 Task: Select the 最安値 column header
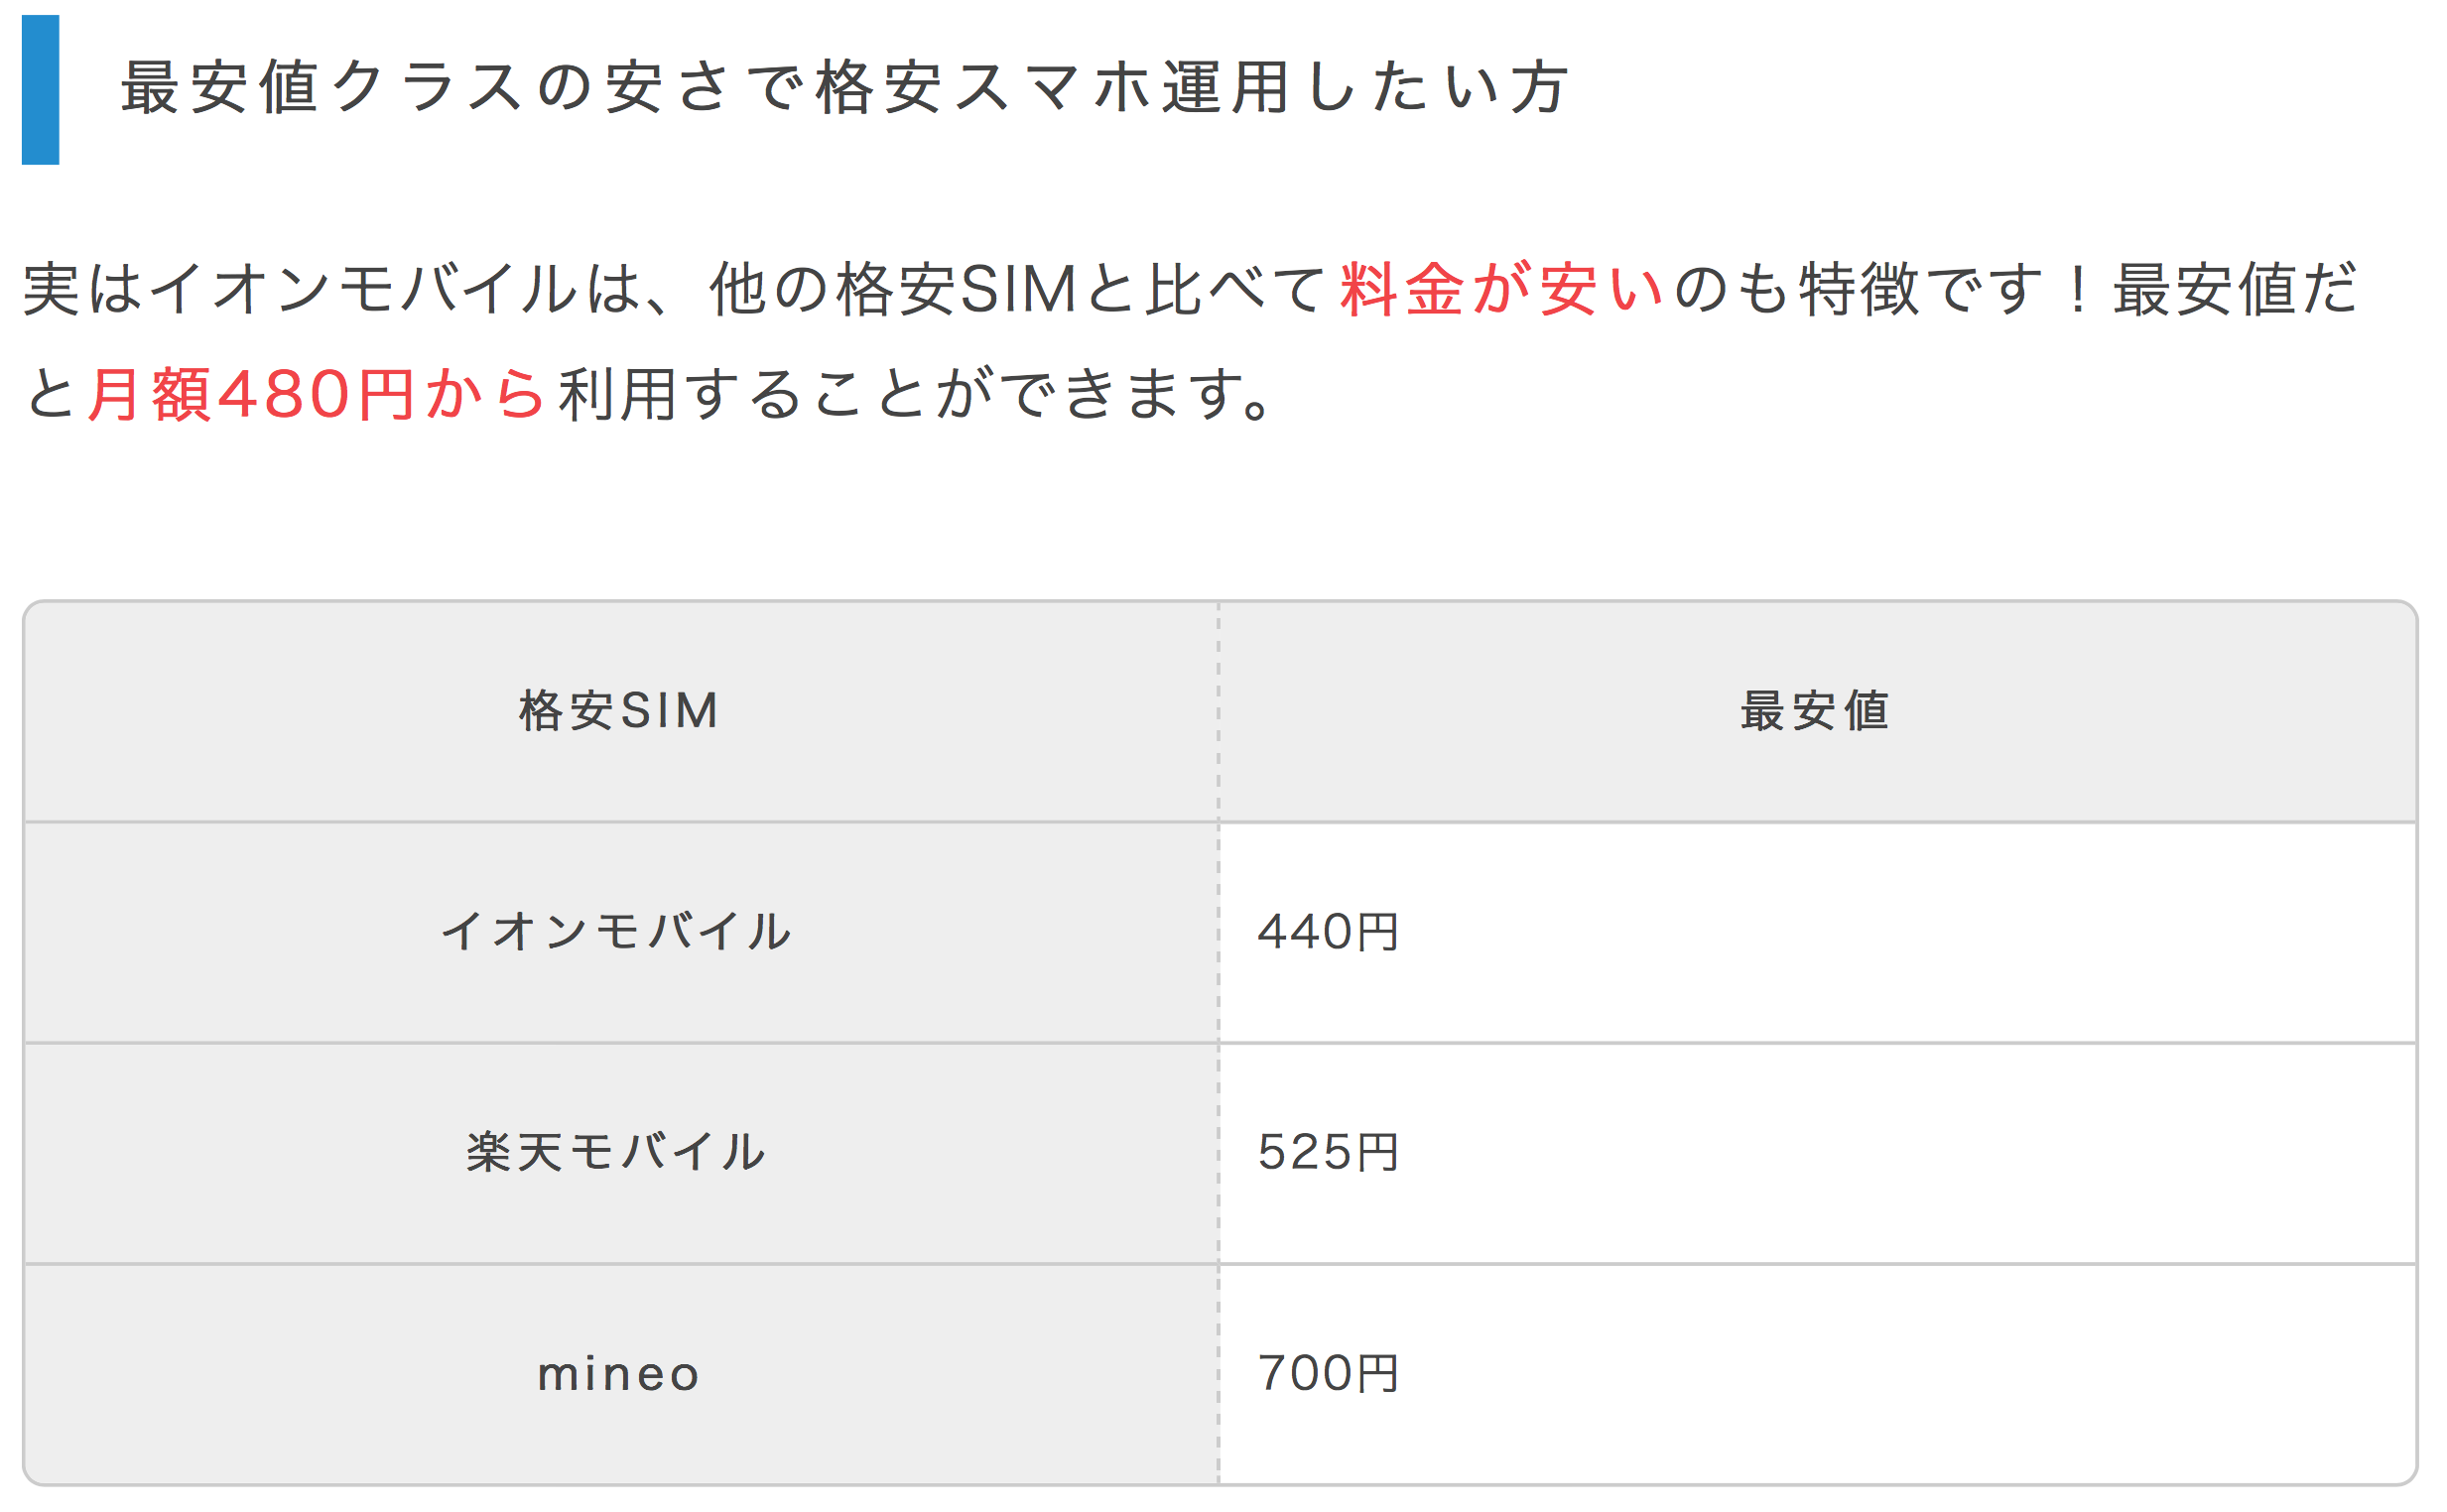pos(1817,712)
